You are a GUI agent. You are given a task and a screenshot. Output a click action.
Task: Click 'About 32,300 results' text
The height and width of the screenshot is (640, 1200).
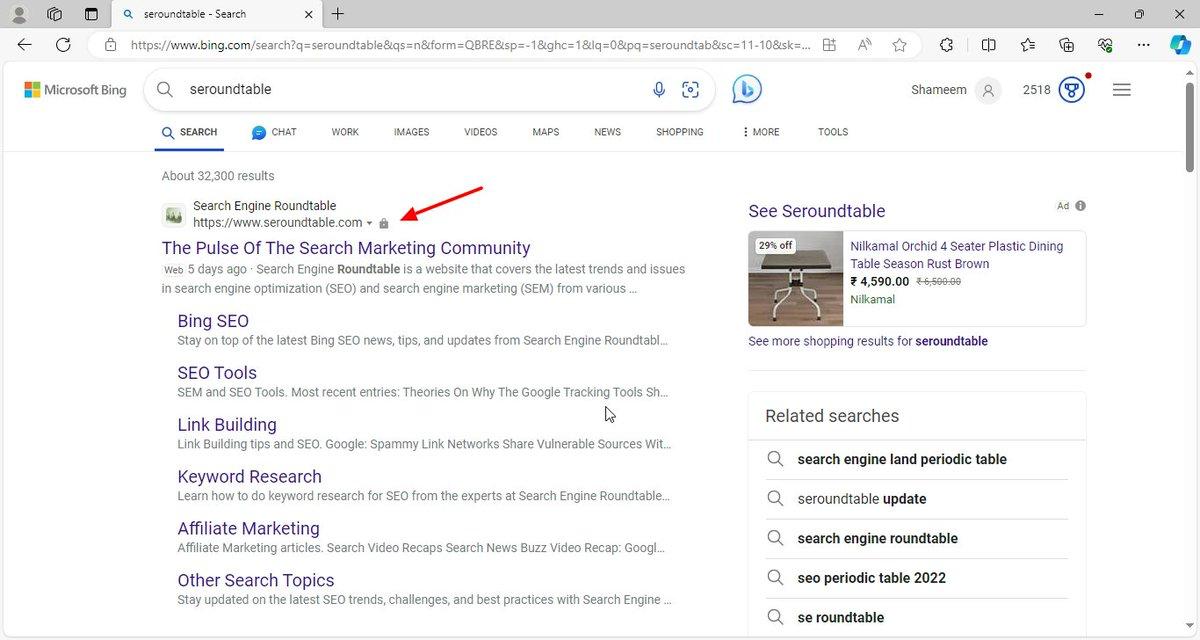tap(218, 176)
